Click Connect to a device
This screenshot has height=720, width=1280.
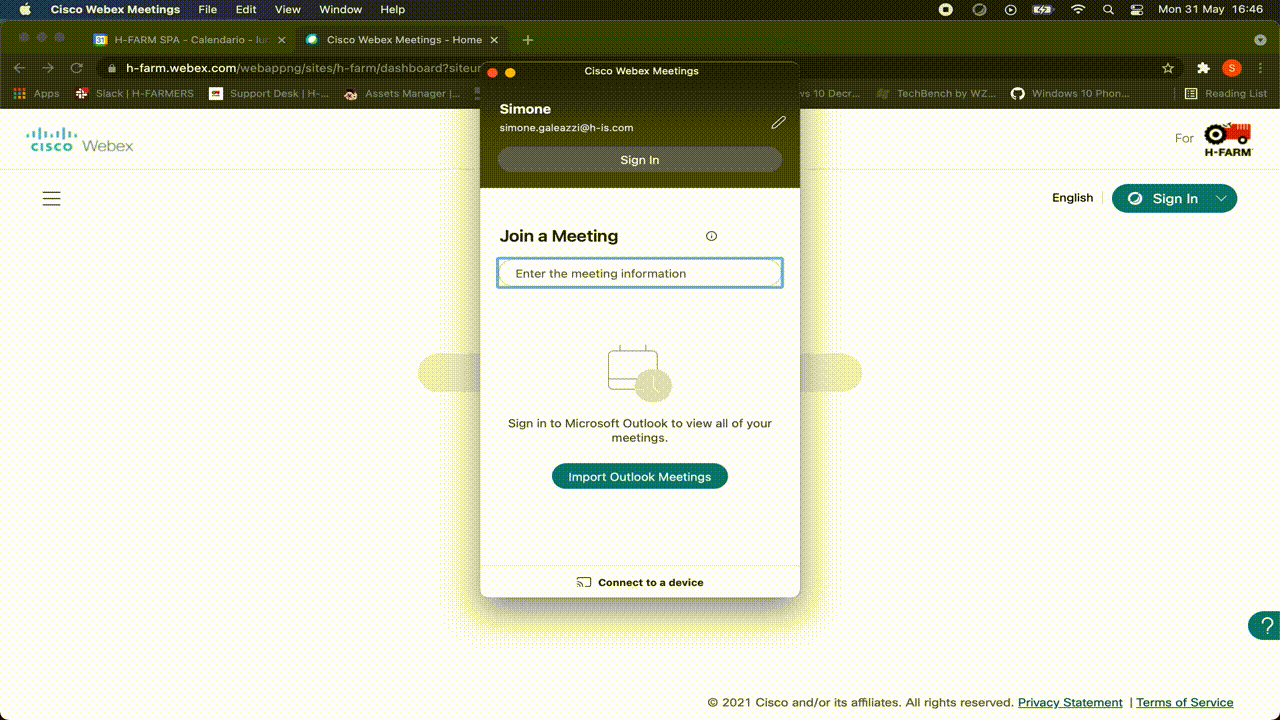coord(640,582)
